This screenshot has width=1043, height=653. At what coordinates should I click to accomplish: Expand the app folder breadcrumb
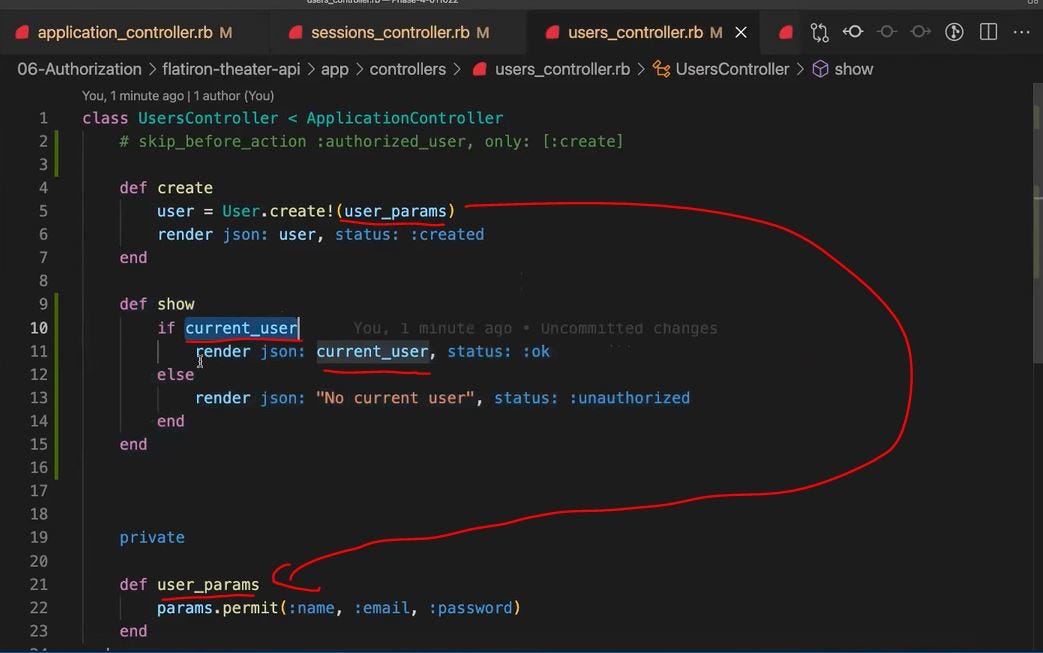[334, 69]
